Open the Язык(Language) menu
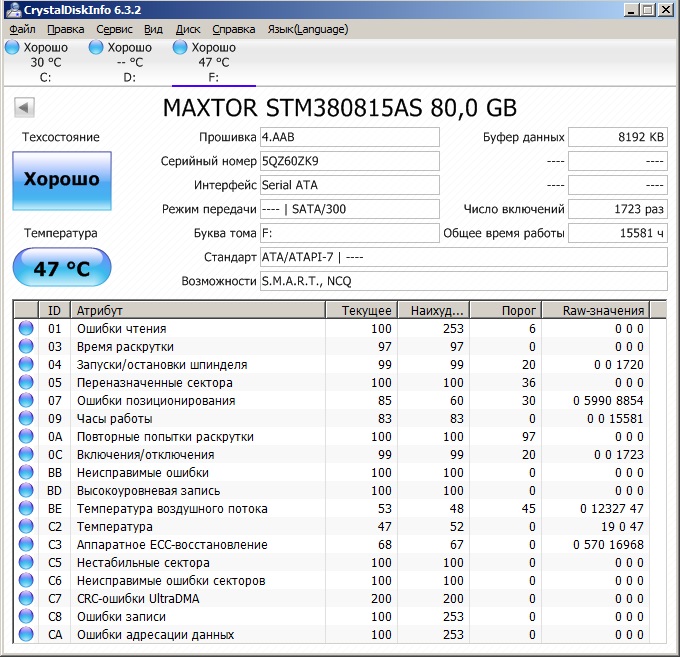Viewport: 680px width, 657px height. tap(308, 29)
